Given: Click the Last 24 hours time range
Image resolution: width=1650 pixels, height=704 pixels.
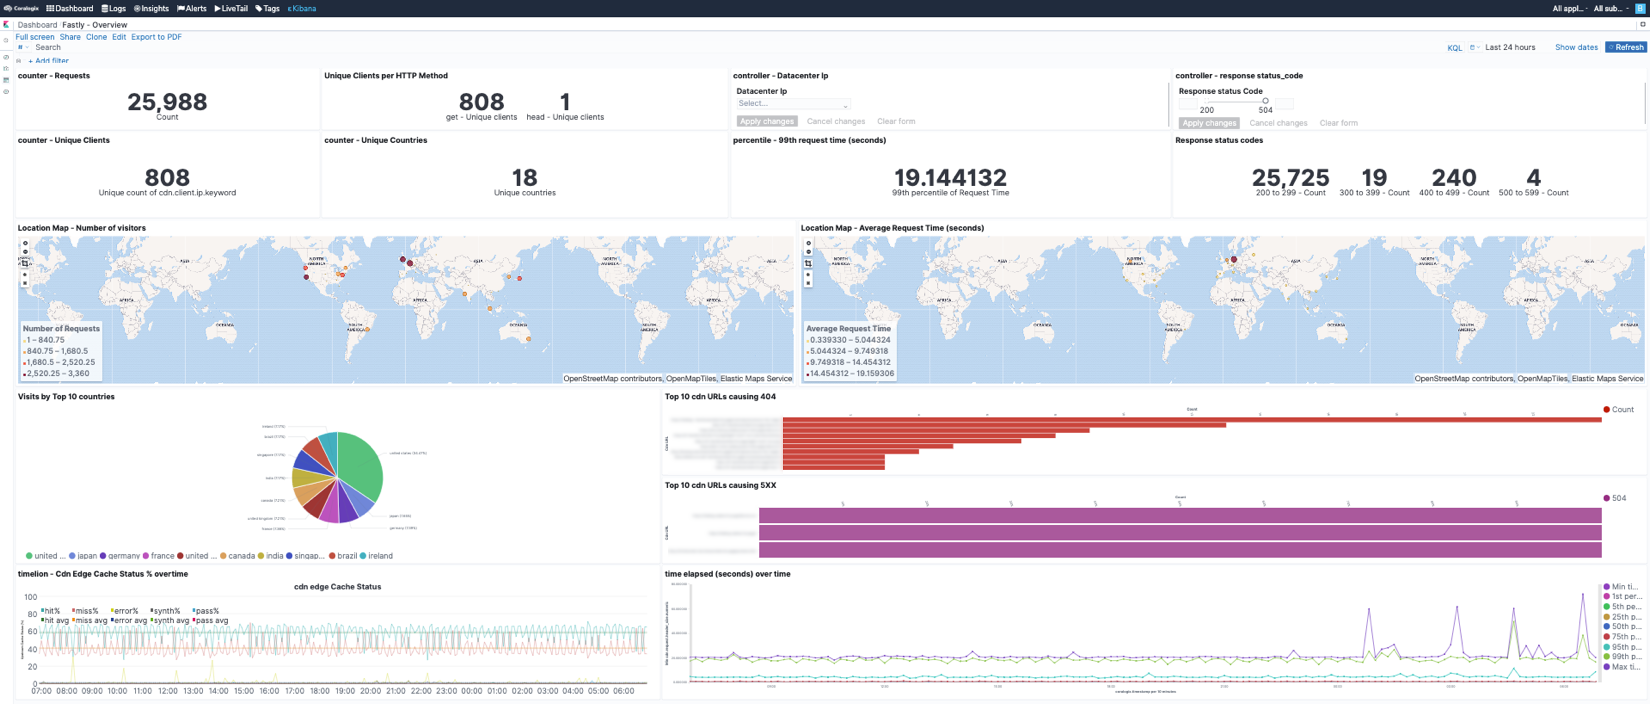Looking at the screenshot, I should tap(1510, 47).
